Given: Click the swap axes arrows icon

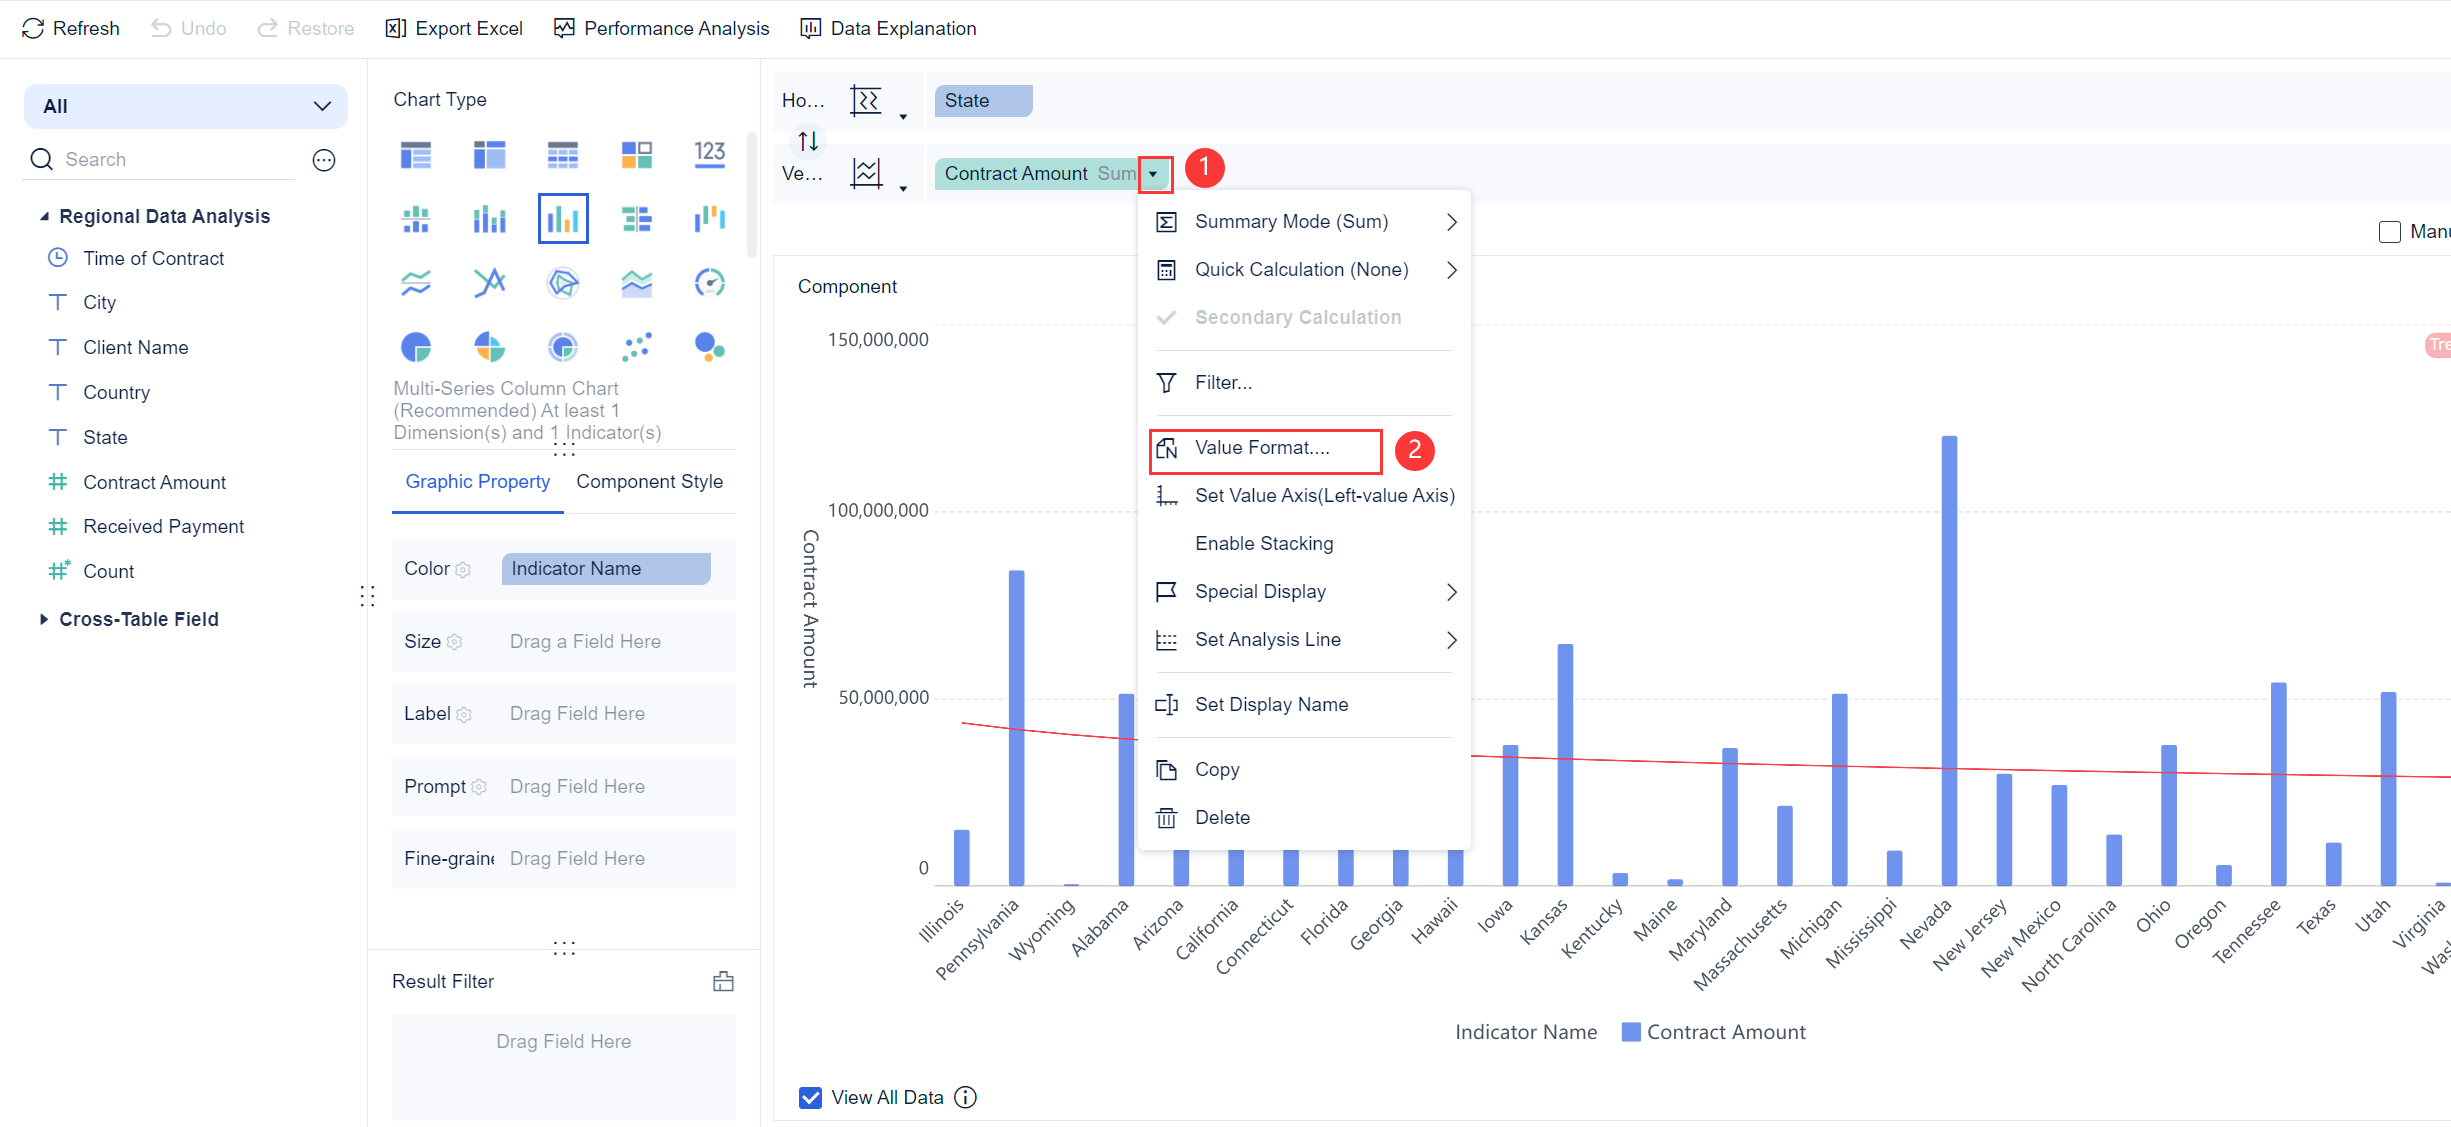Looking at the screenshot, I should (x=808, y=141).
